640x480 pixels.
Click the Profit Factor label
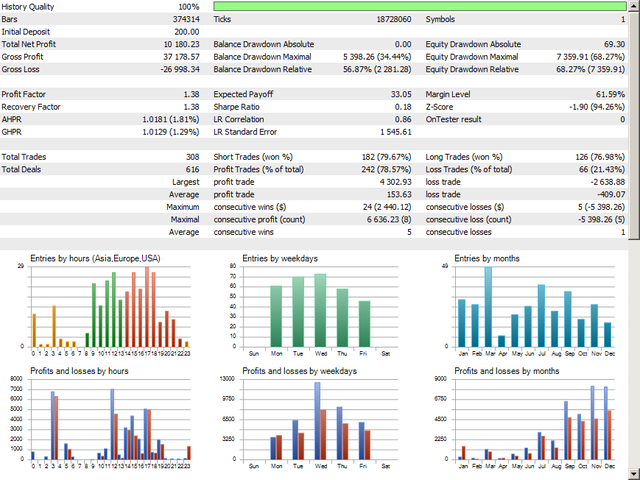click(x=26, y=93)
